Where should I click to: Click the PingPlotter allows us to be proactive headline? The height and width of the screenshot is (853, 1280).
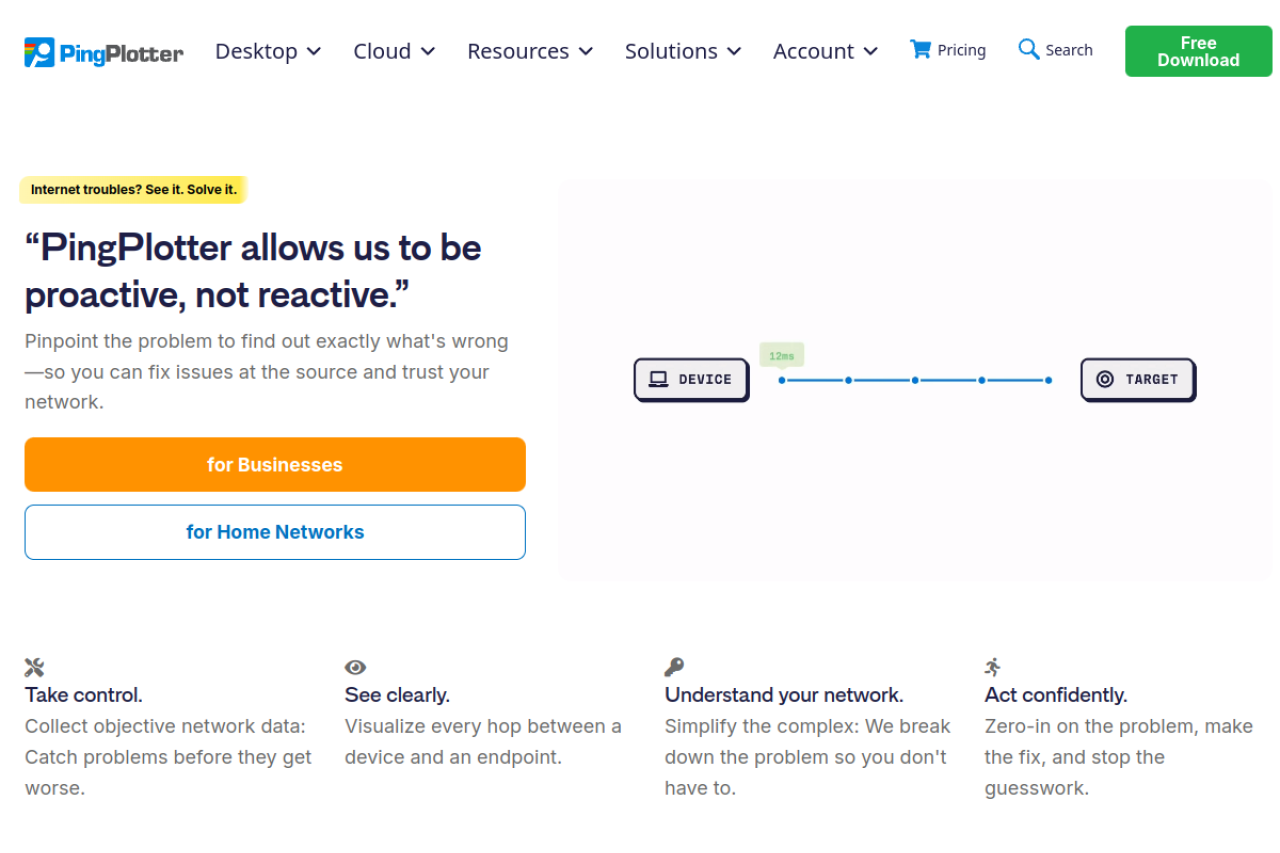(253, 271)
